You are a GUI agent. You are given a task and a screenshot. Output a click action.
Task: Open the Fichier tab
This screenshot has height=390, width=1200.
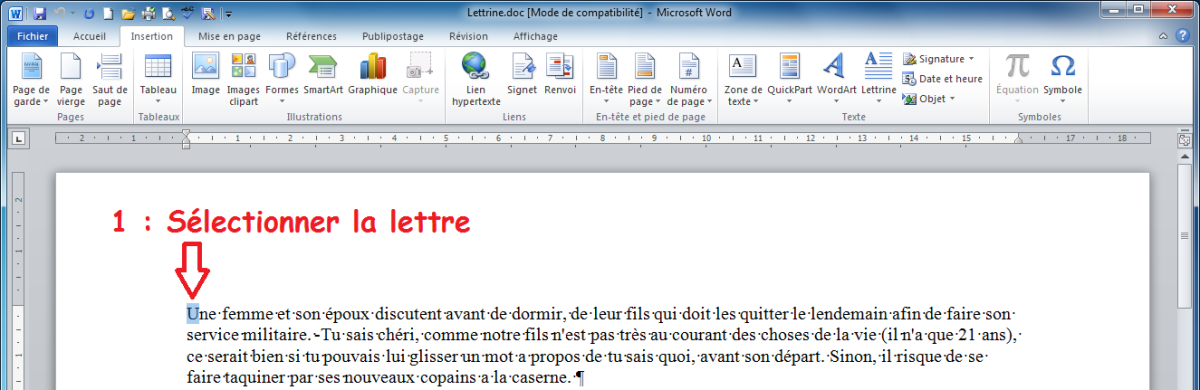(x=33, y=36)
